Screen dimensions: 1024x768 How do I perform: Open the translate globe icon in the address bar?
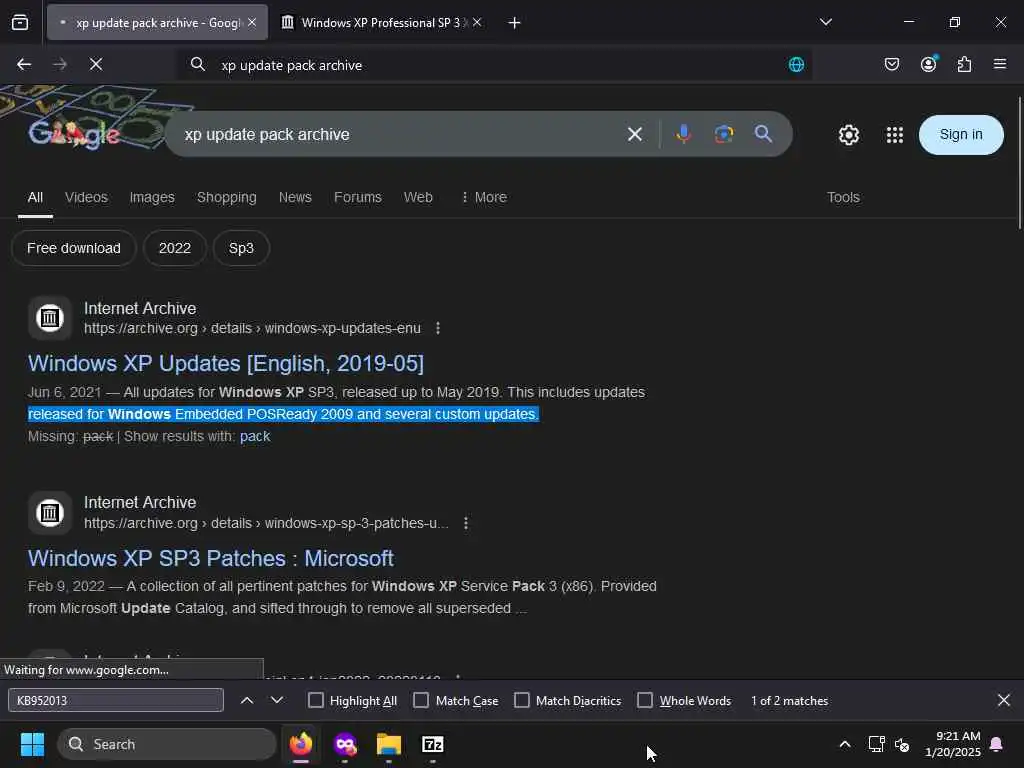pyautogui.click(x=796, y=65)
